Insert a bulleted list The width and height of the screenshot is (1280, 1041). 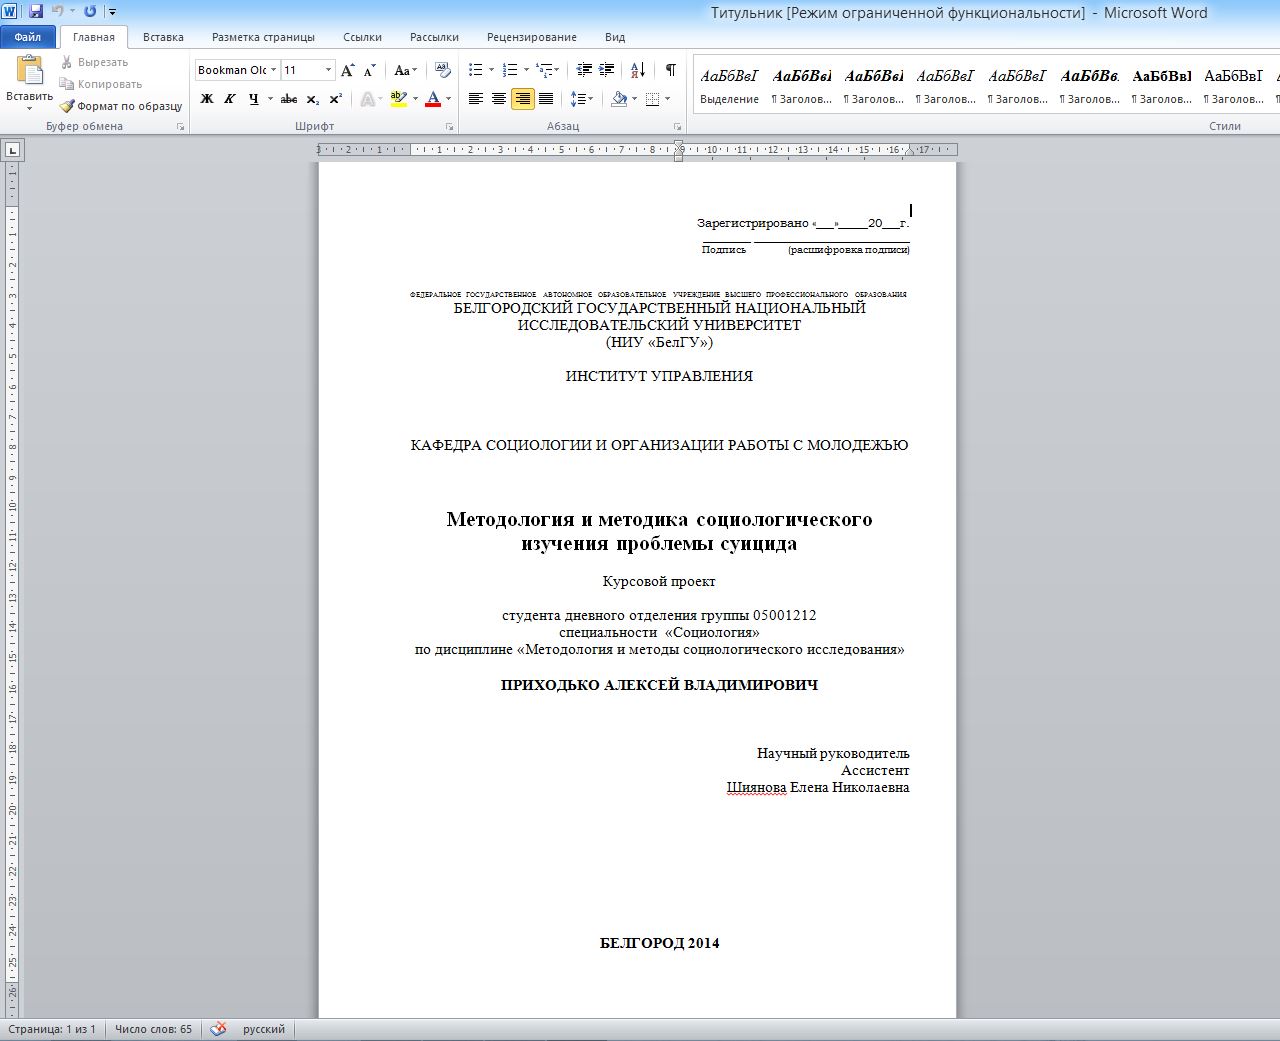pyautogui.click(x=476, y=70)
